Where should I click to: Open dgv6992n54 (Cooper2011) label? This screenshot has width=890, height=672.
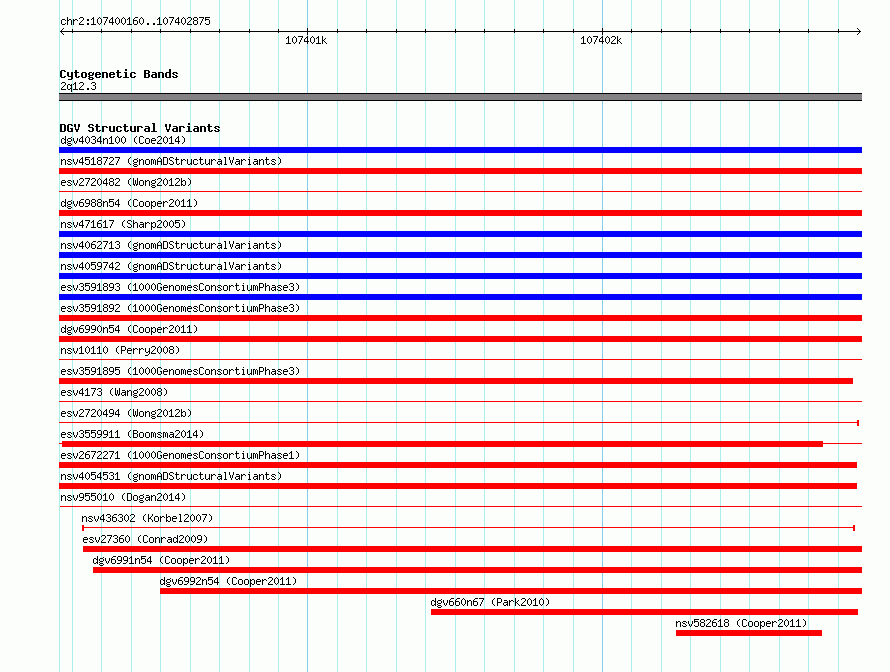tap(228, 581)
